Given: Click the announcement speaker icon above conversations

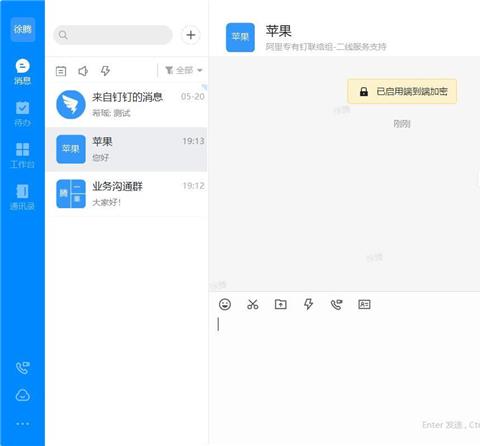Looking at the screenshot, I should (83, 71).
